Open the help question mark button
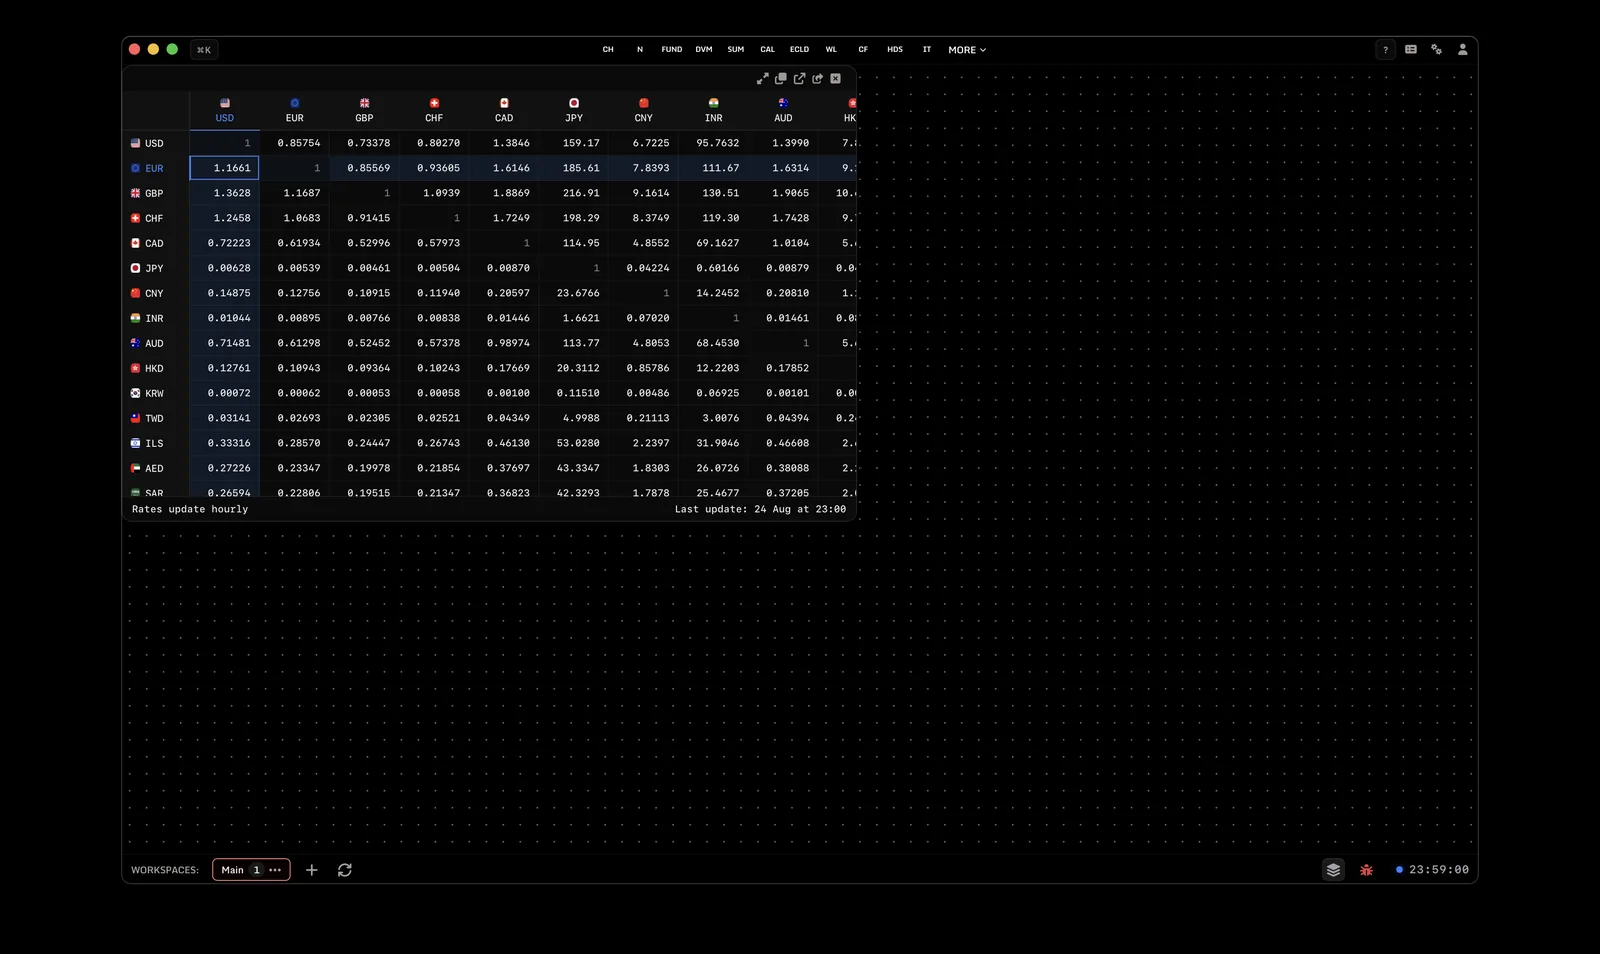Image resolution: width=1600 pixels, height=954 pixels. (1385, 49)
